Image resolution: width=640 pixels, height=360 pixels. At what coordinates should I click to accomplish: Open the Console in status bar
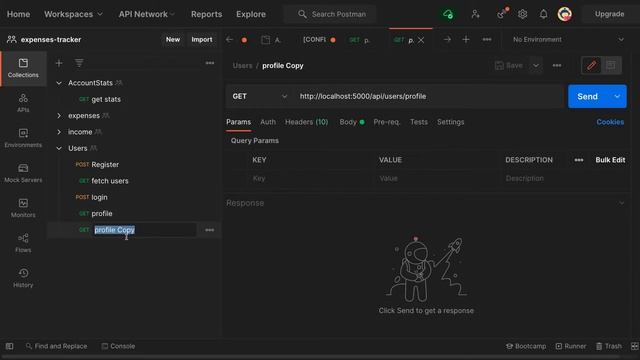click(x=118, y=346)
